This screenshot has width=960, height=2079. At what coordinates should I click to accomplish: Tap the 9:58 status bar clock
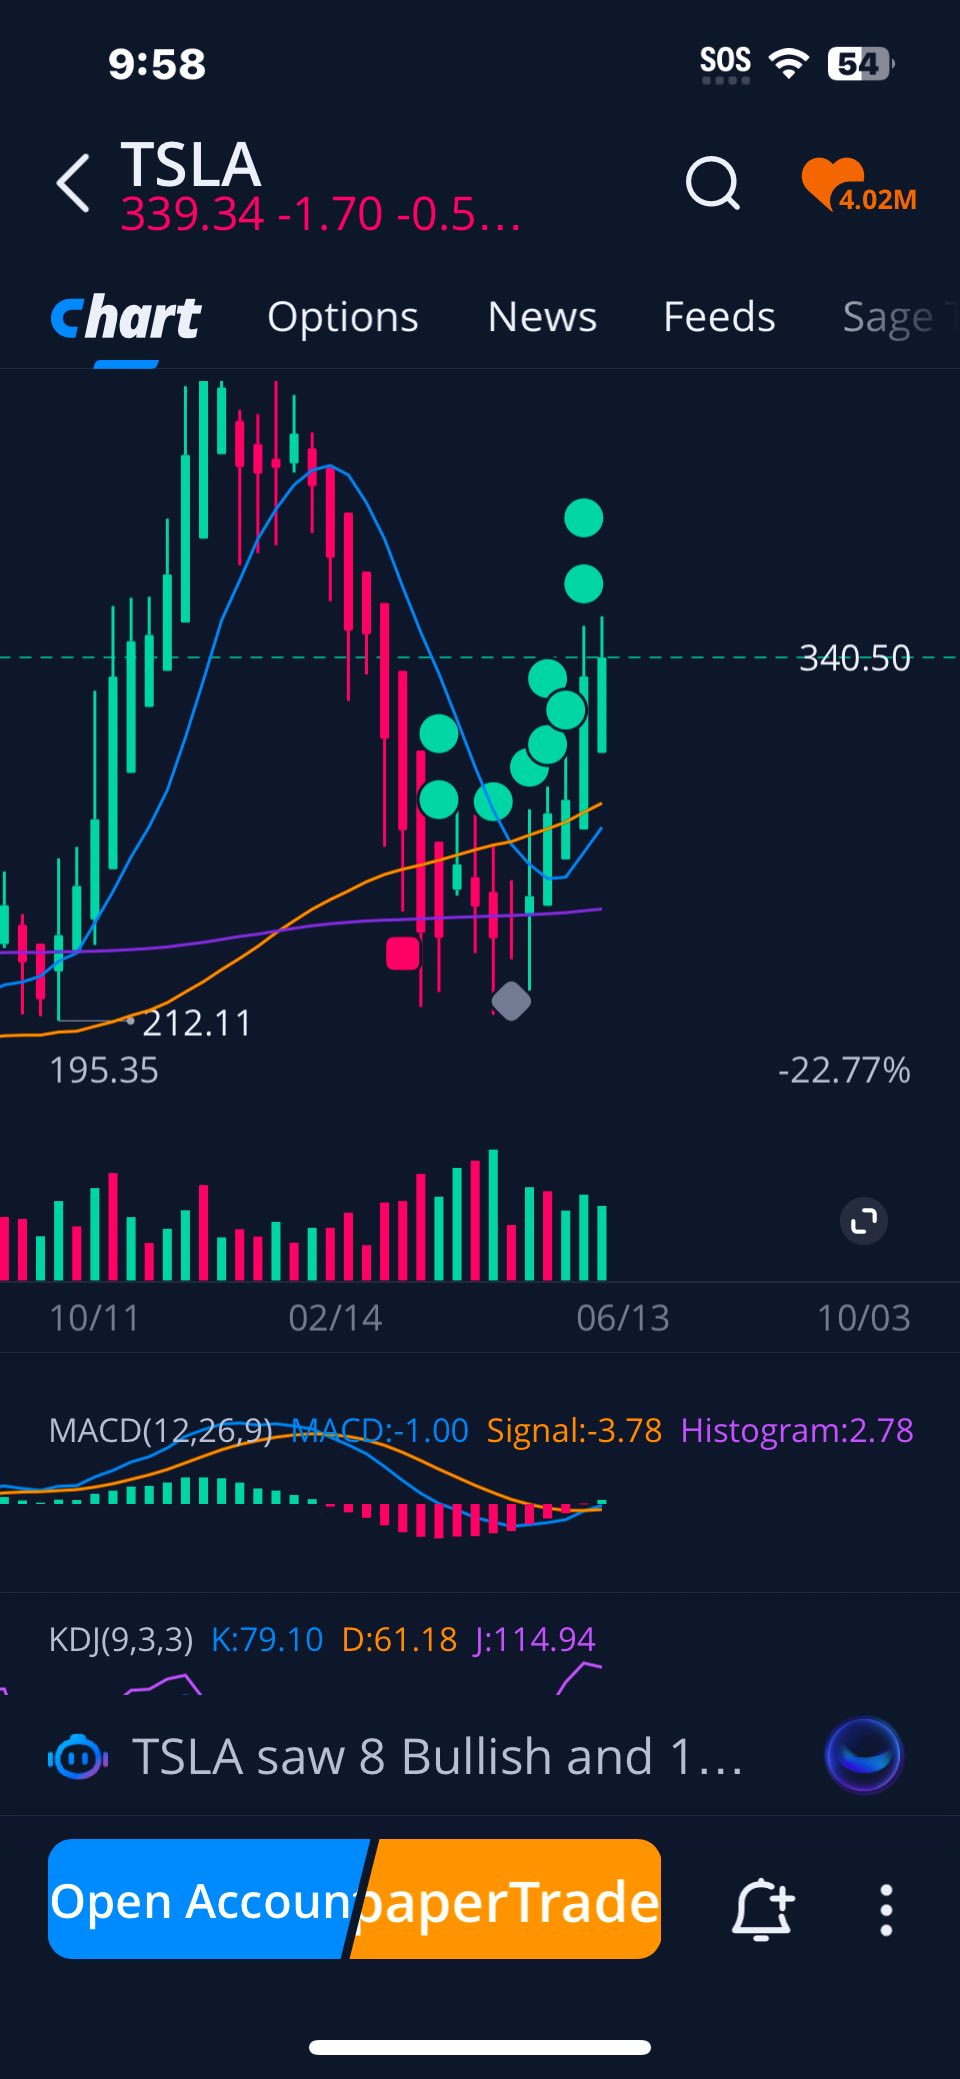coord(157,64)
